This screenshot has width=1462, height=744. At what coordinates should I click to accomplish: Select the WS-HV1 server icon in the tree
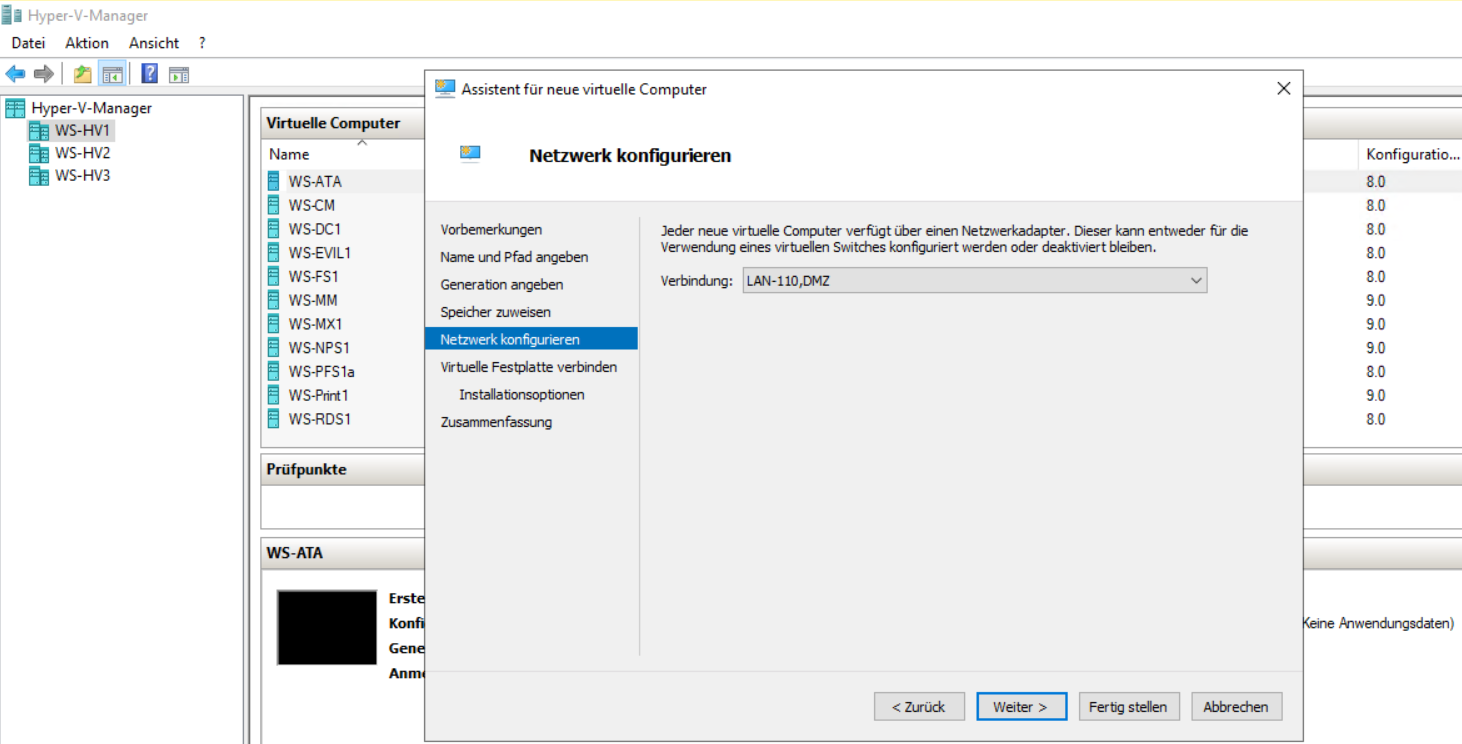tap(39, 131)
